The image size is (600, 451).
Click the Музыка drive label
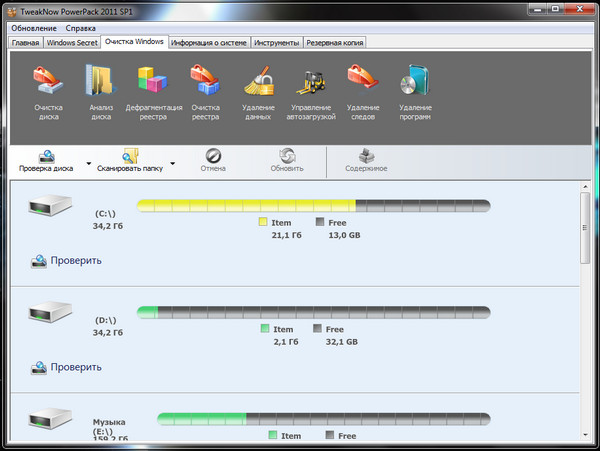[x=109, y=422]
